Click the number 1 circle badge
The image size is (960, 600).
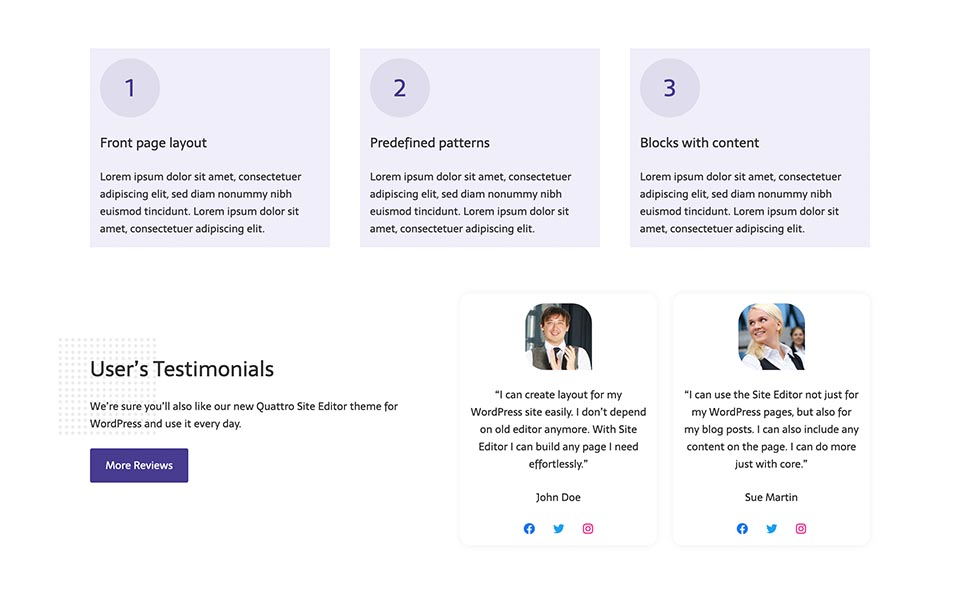[x=130, y=88]
